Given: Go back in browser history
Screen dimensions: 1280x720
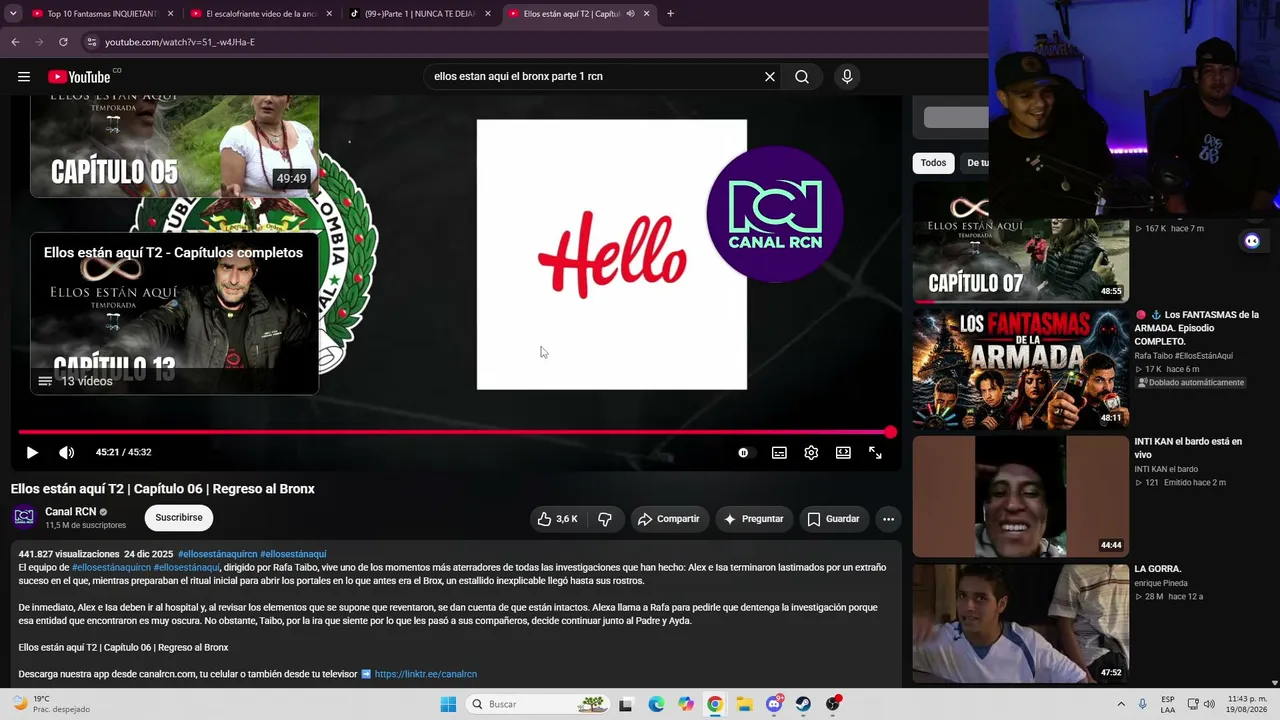Looking at the screenshot, I should 15,42.
